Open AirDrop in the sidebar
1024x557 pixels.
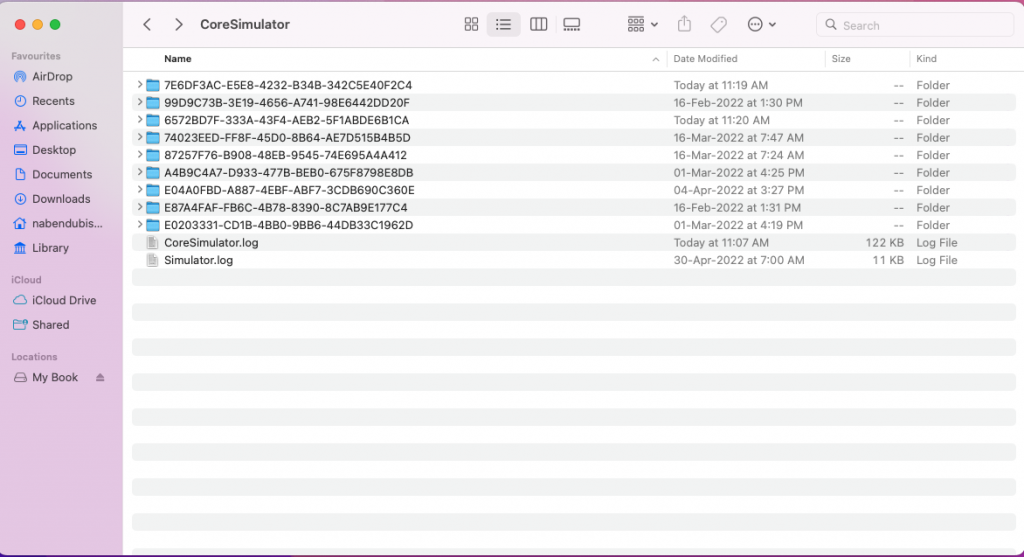(x=52, y=76)
